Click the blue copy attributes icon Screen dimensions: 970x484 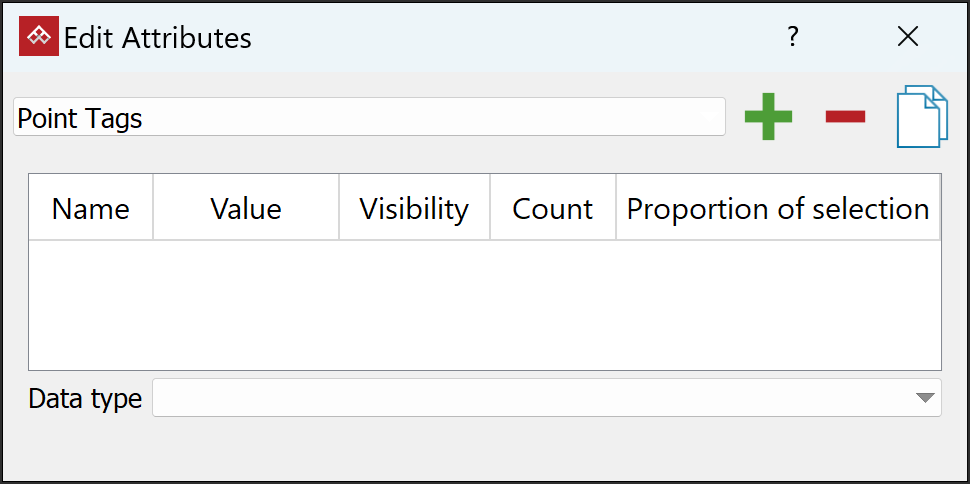(x=921, y=117)
